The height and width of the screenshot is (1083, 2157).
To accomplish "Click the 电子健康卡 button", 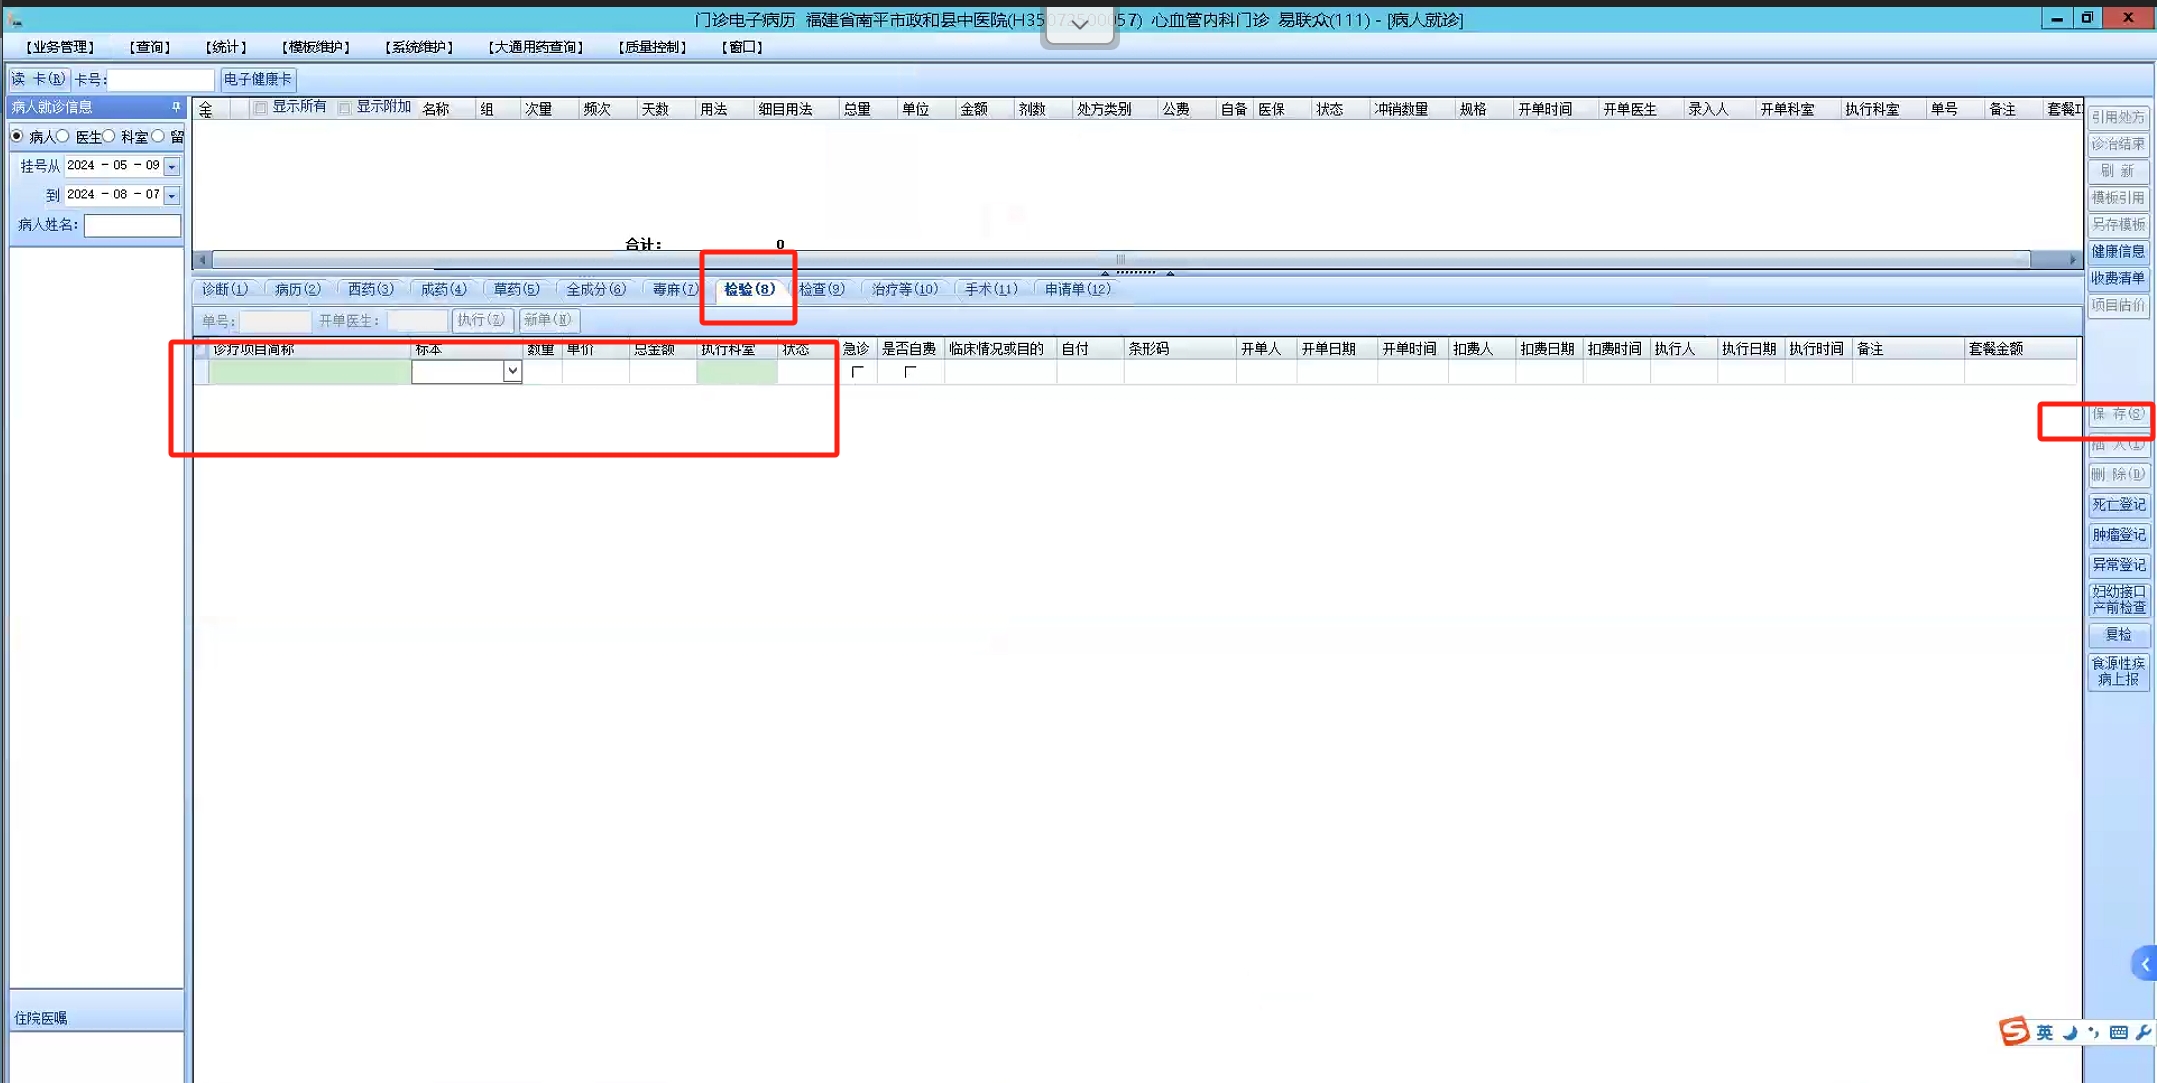I will [257, 79].
